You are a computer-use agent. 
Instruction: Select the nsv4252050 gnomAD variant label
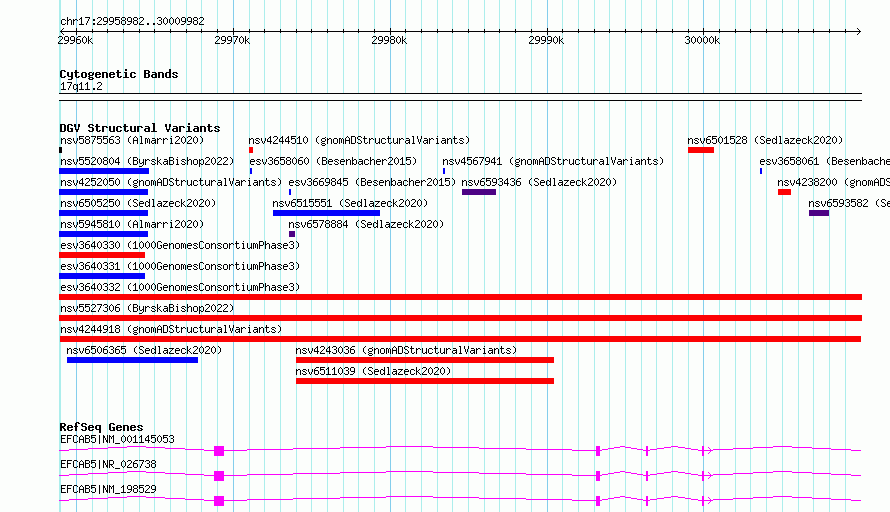pyautogui.click(x=171, y=182)
